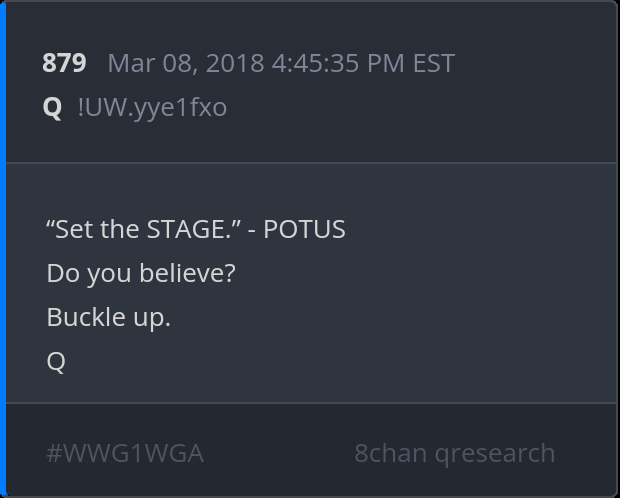The width and height of the screenshot is (620, 498).
Task: Click the "EST" timezone label
Action: click(x=434, y=64)
